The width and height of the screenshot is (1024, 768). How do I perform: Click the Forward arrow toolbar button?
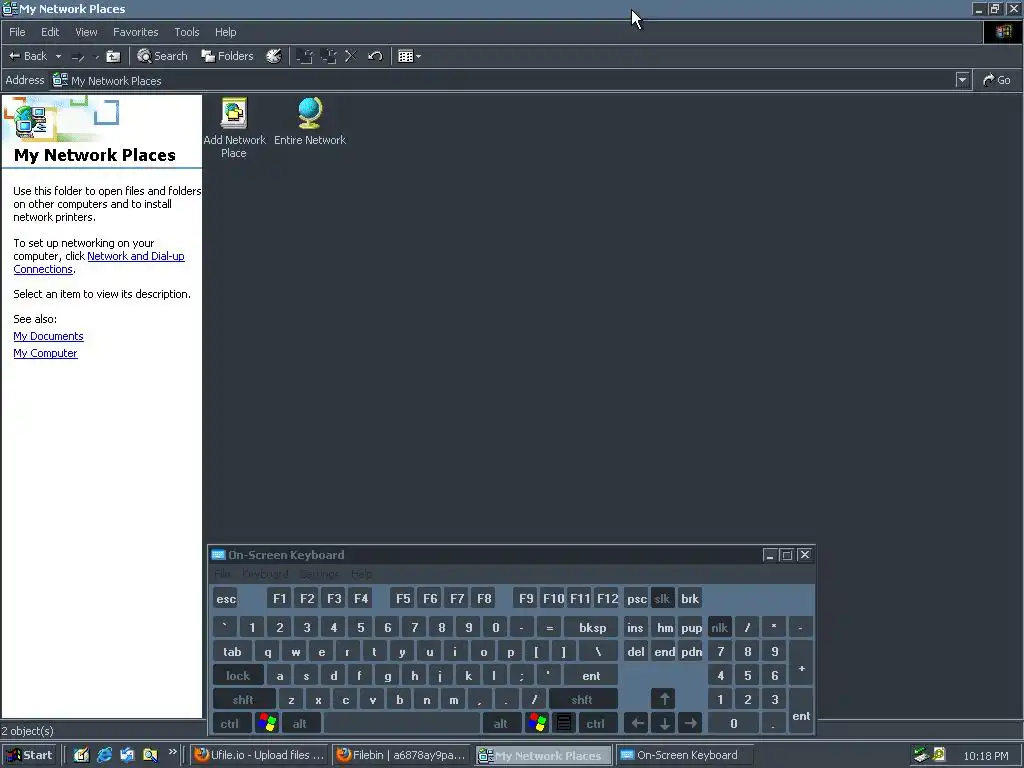pos(78,57)
